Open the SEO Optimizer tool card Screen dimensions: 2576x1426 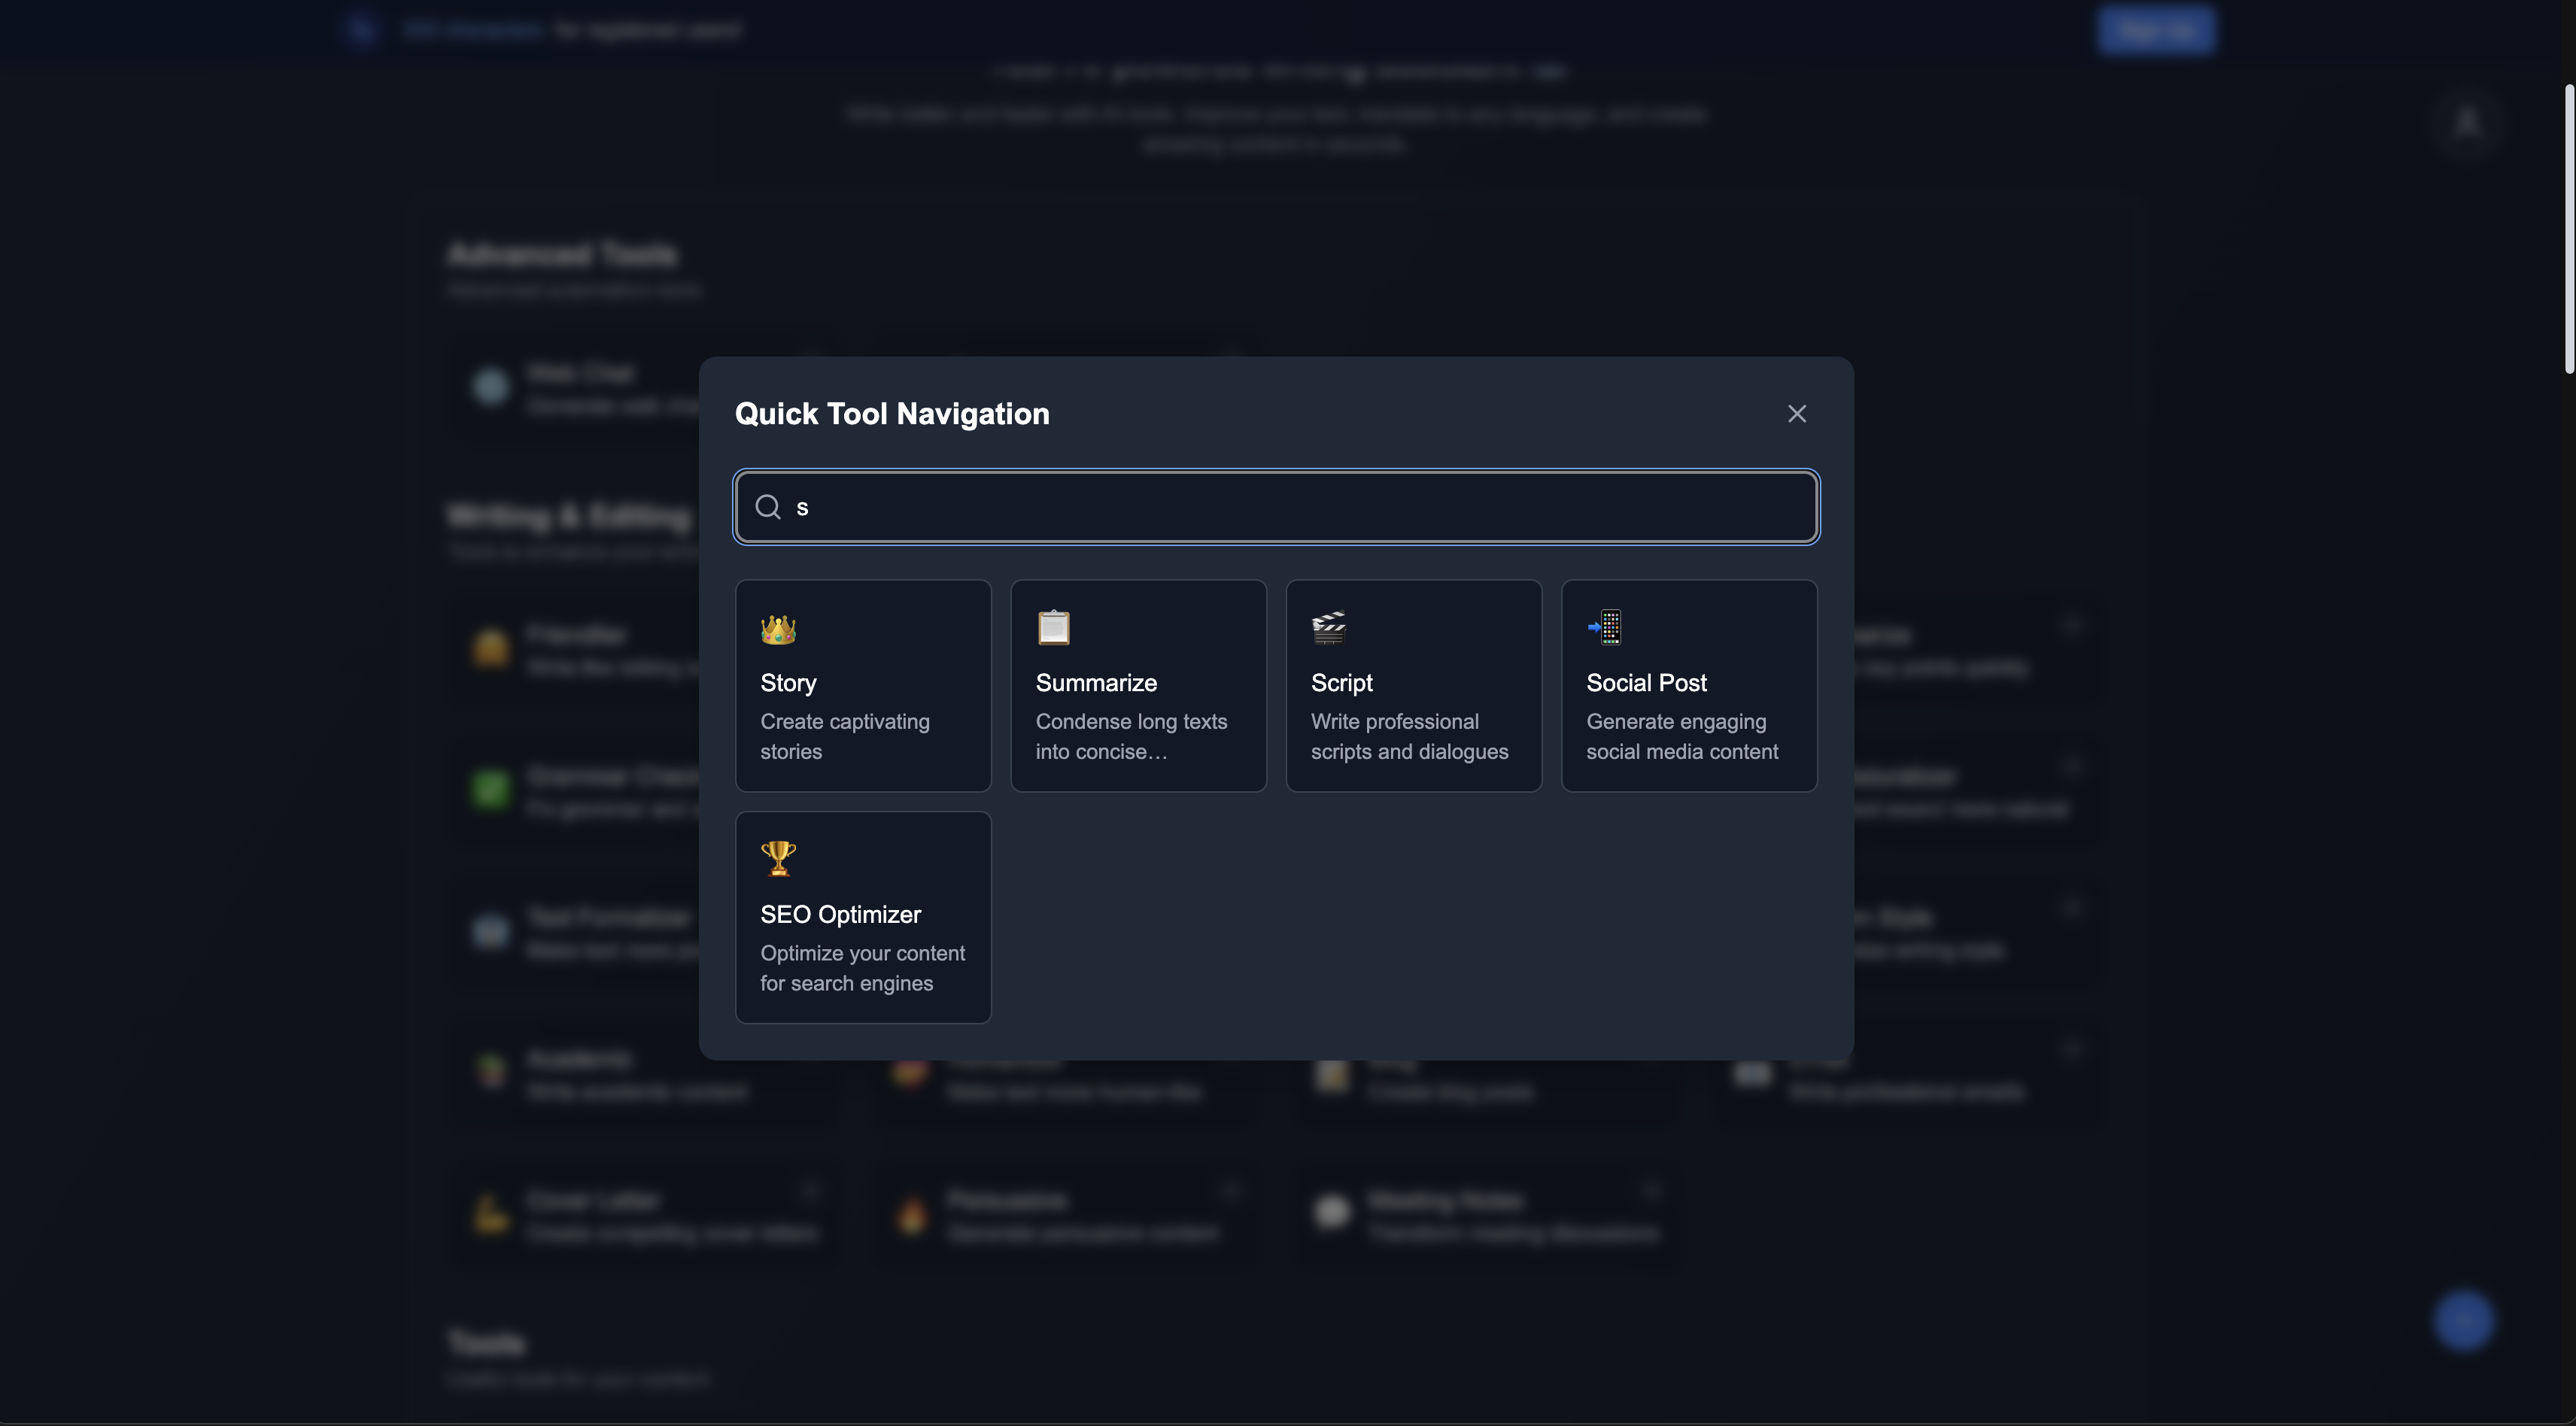click(862, 917)
